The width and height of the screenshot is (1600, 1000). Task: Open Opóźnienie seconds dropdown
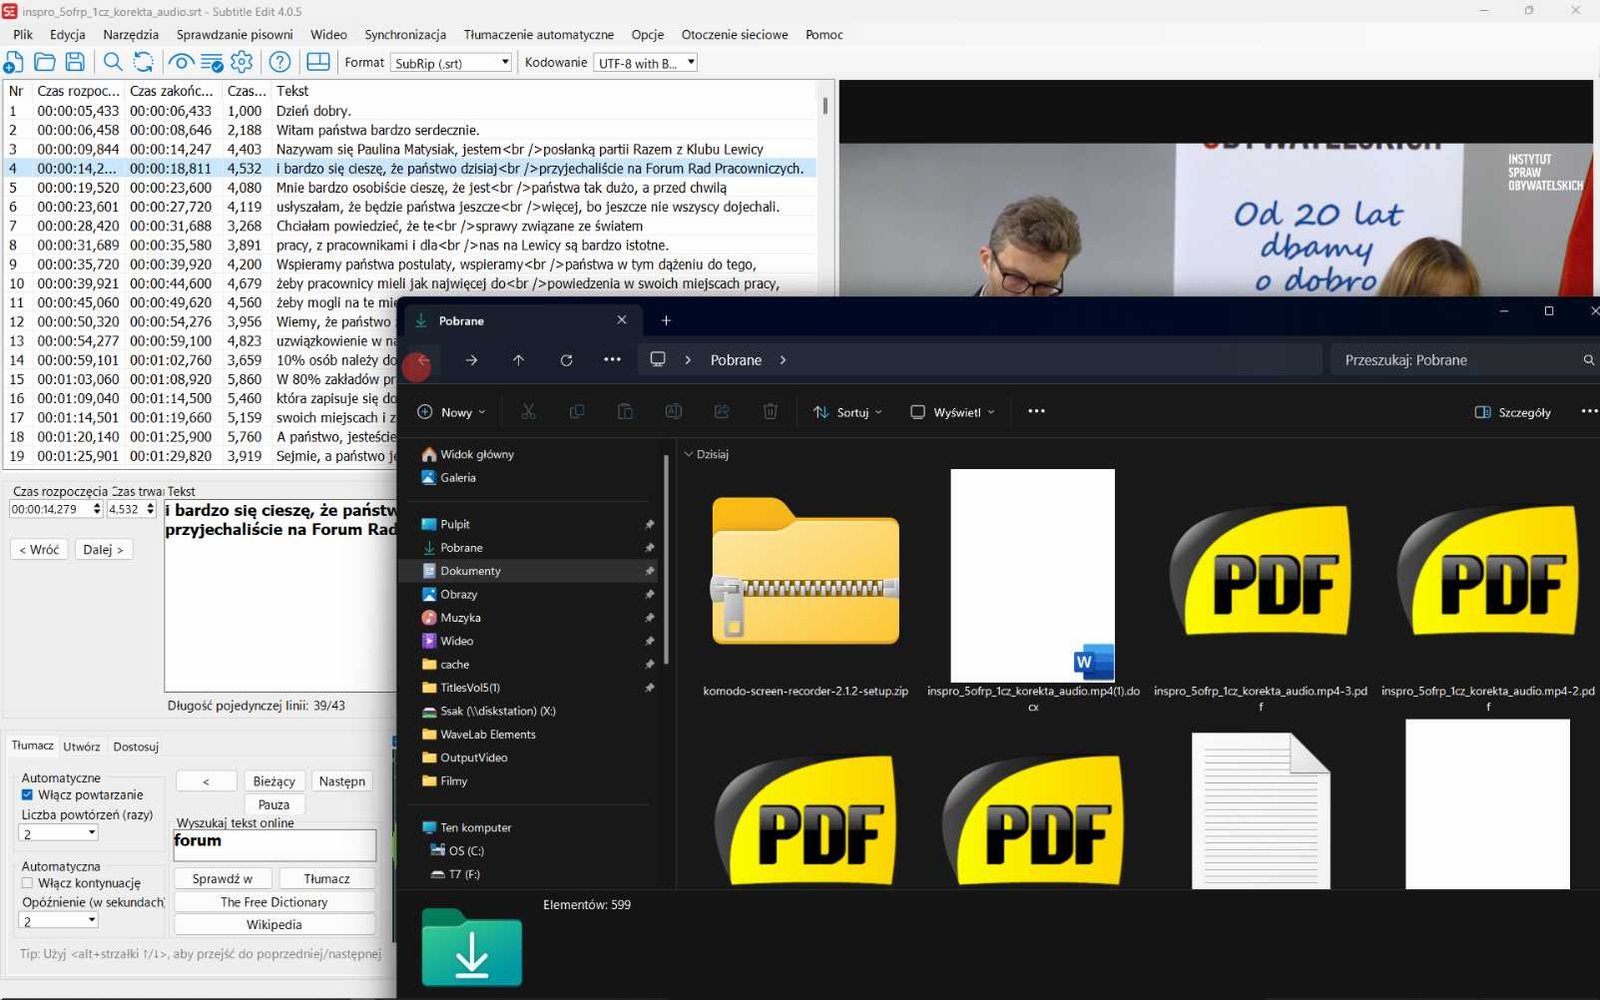pos(59,921)
